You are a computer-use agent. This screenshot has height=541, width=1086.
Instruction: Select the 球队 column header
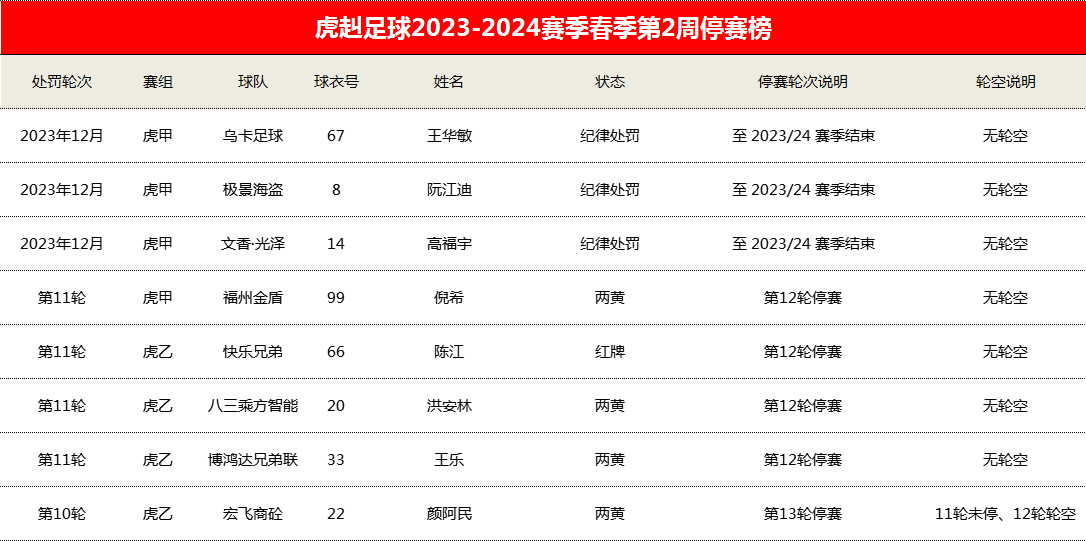(253, 82)
